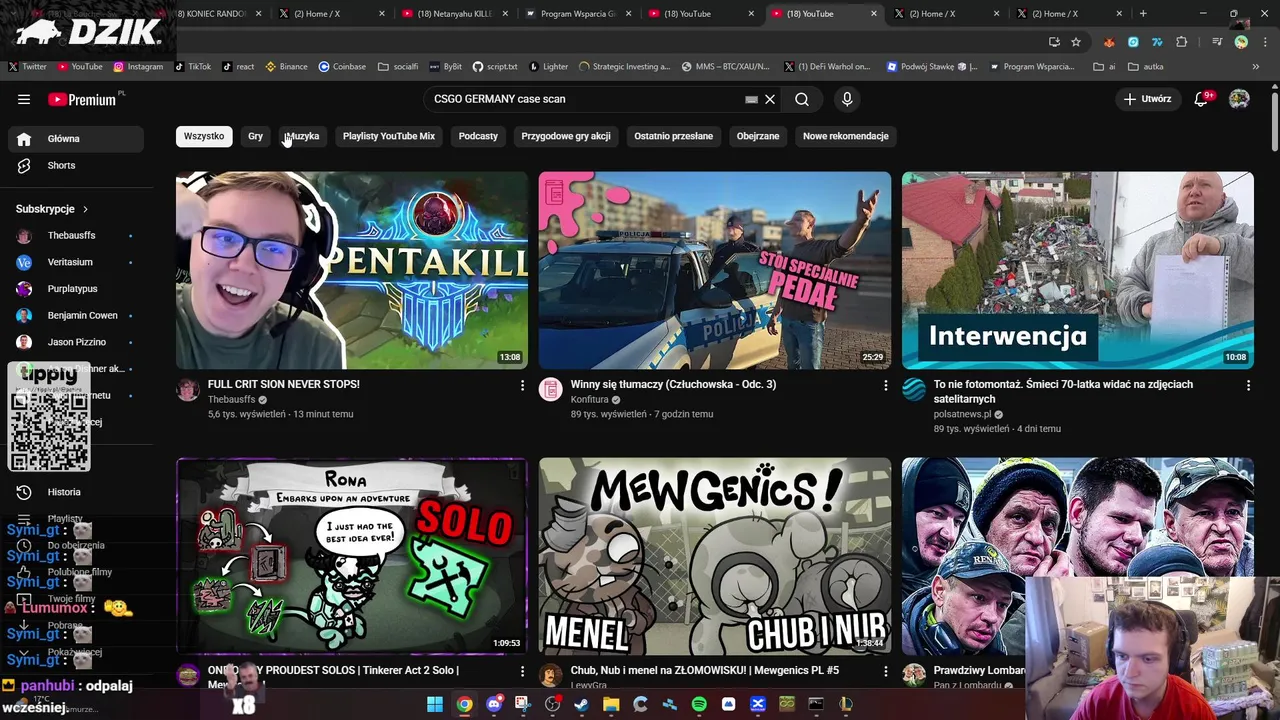Open Historia in the sidebar
Screen dimensions: 1280x720
(77, 492)
